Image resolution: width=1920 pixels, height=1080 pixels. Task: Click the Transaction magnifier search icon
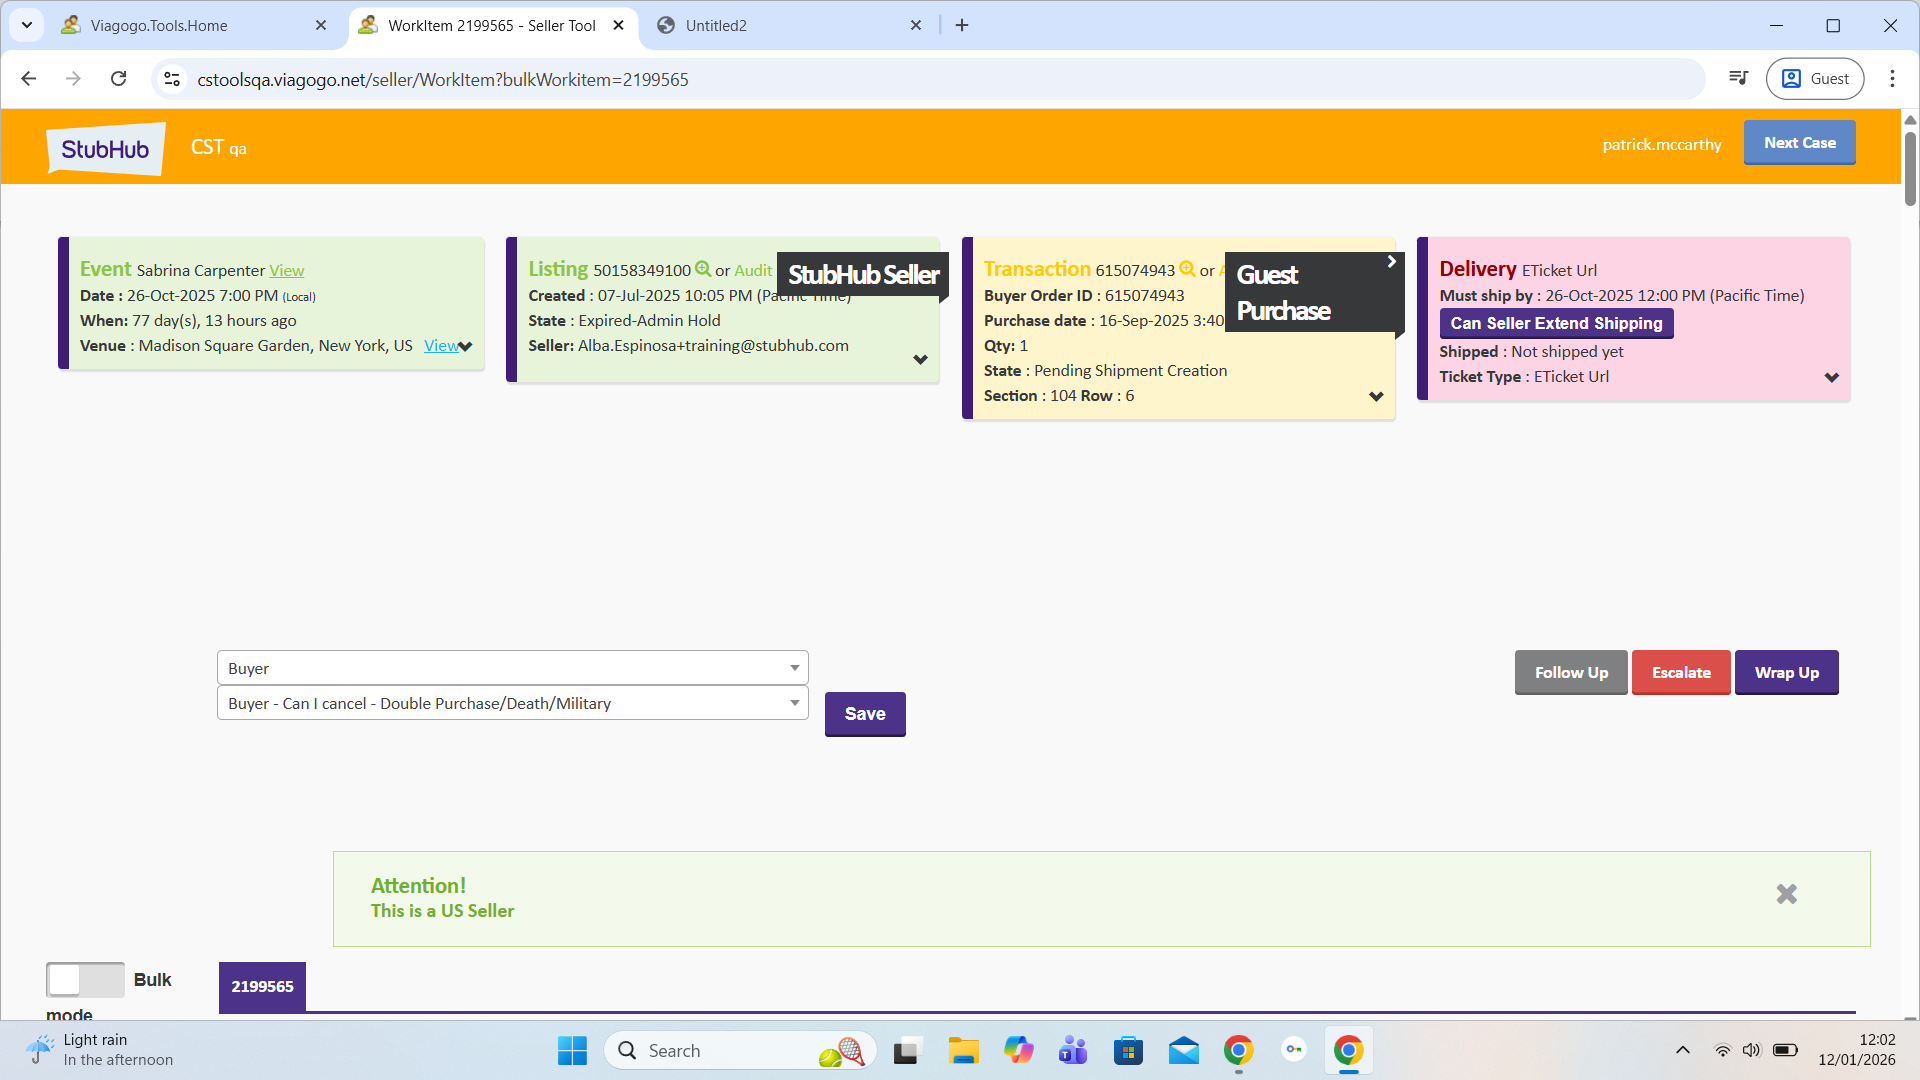click(1187, 269)
